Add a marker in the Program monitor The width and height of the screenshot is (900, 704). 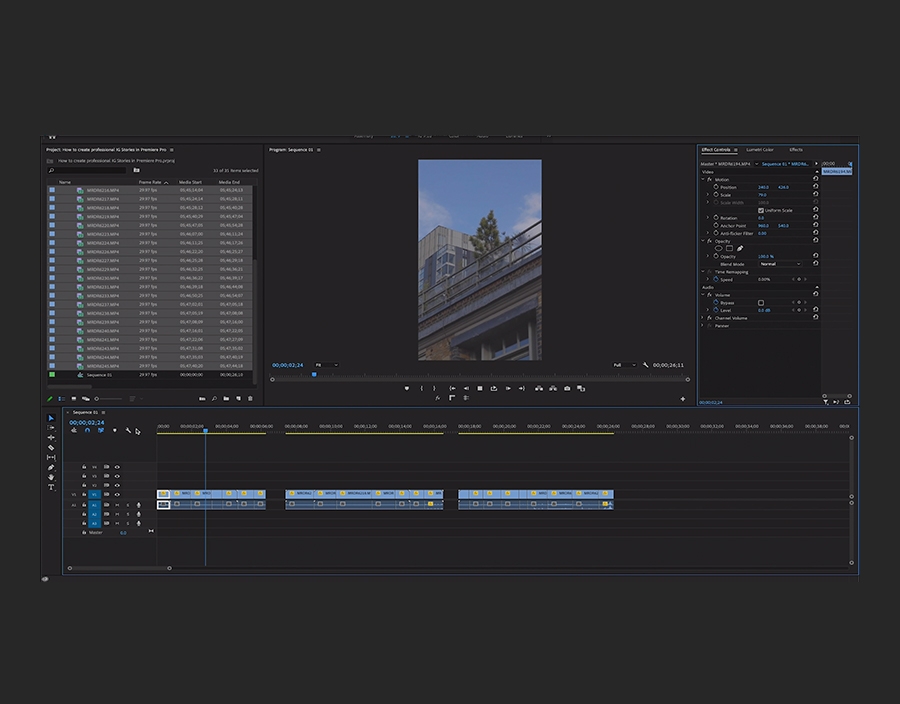(407, 388)
